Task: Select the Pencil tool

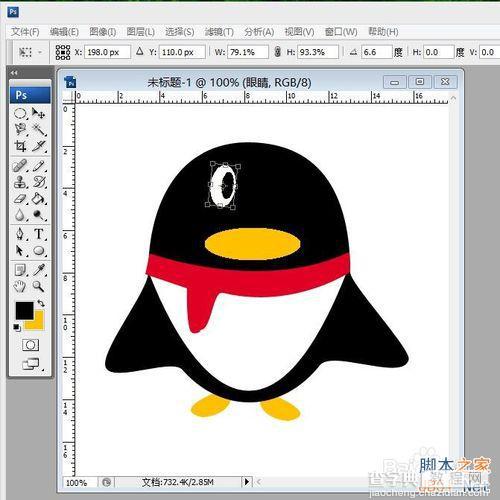Action: tap(39, 166)
